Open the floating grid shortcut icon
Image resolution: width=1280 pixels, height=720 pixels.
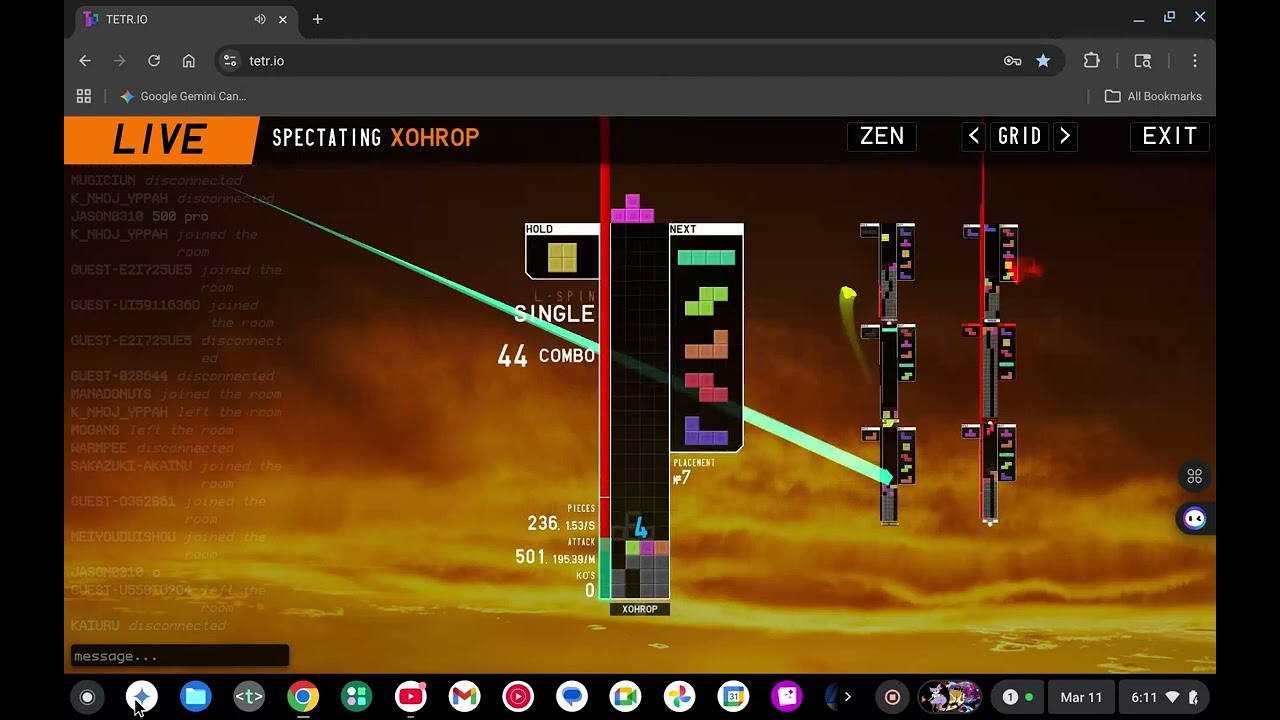(1194, 476)
